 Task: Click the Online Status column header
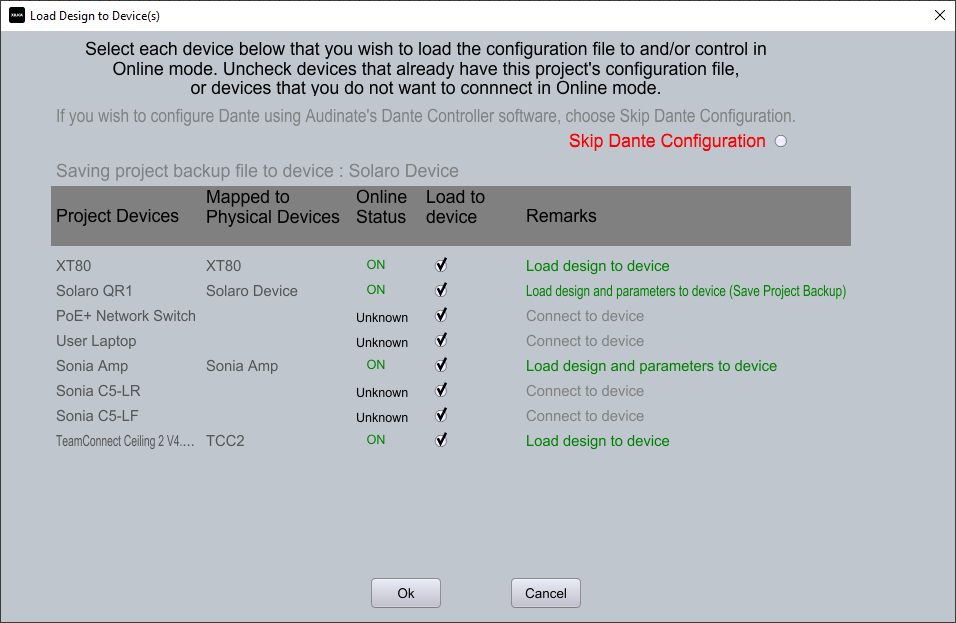tap(381, 207)
